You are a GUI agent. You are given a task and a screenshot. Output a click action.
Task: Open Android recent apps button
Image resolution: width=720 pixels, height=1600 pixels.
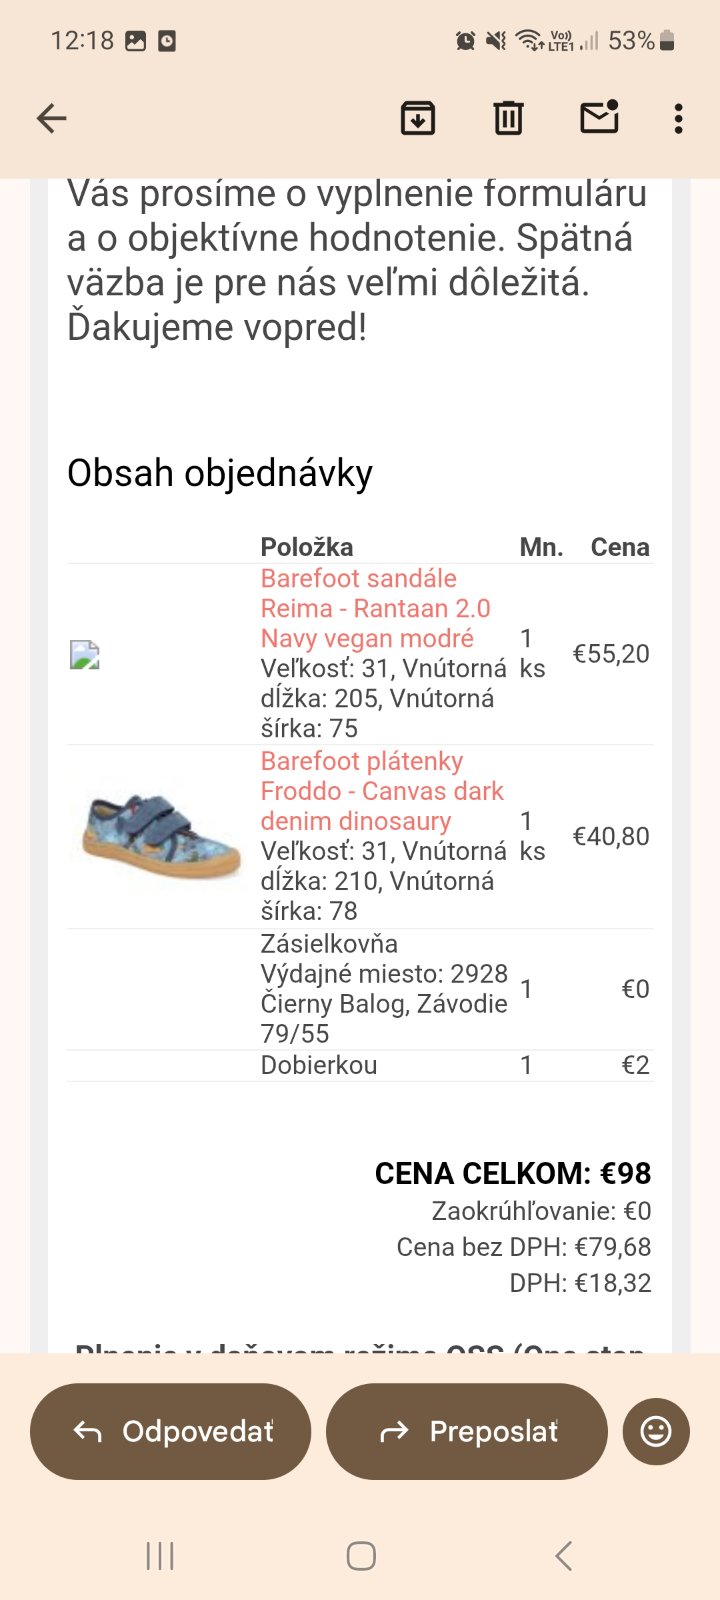coord(160,1556)
